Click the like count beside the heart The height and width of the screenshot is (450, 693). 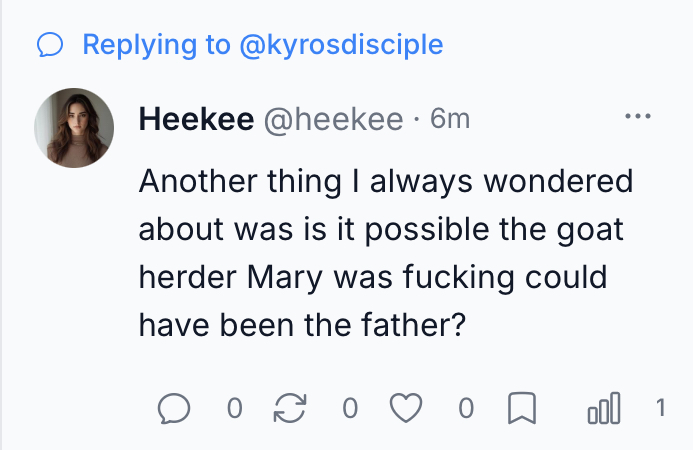(465, 408)
